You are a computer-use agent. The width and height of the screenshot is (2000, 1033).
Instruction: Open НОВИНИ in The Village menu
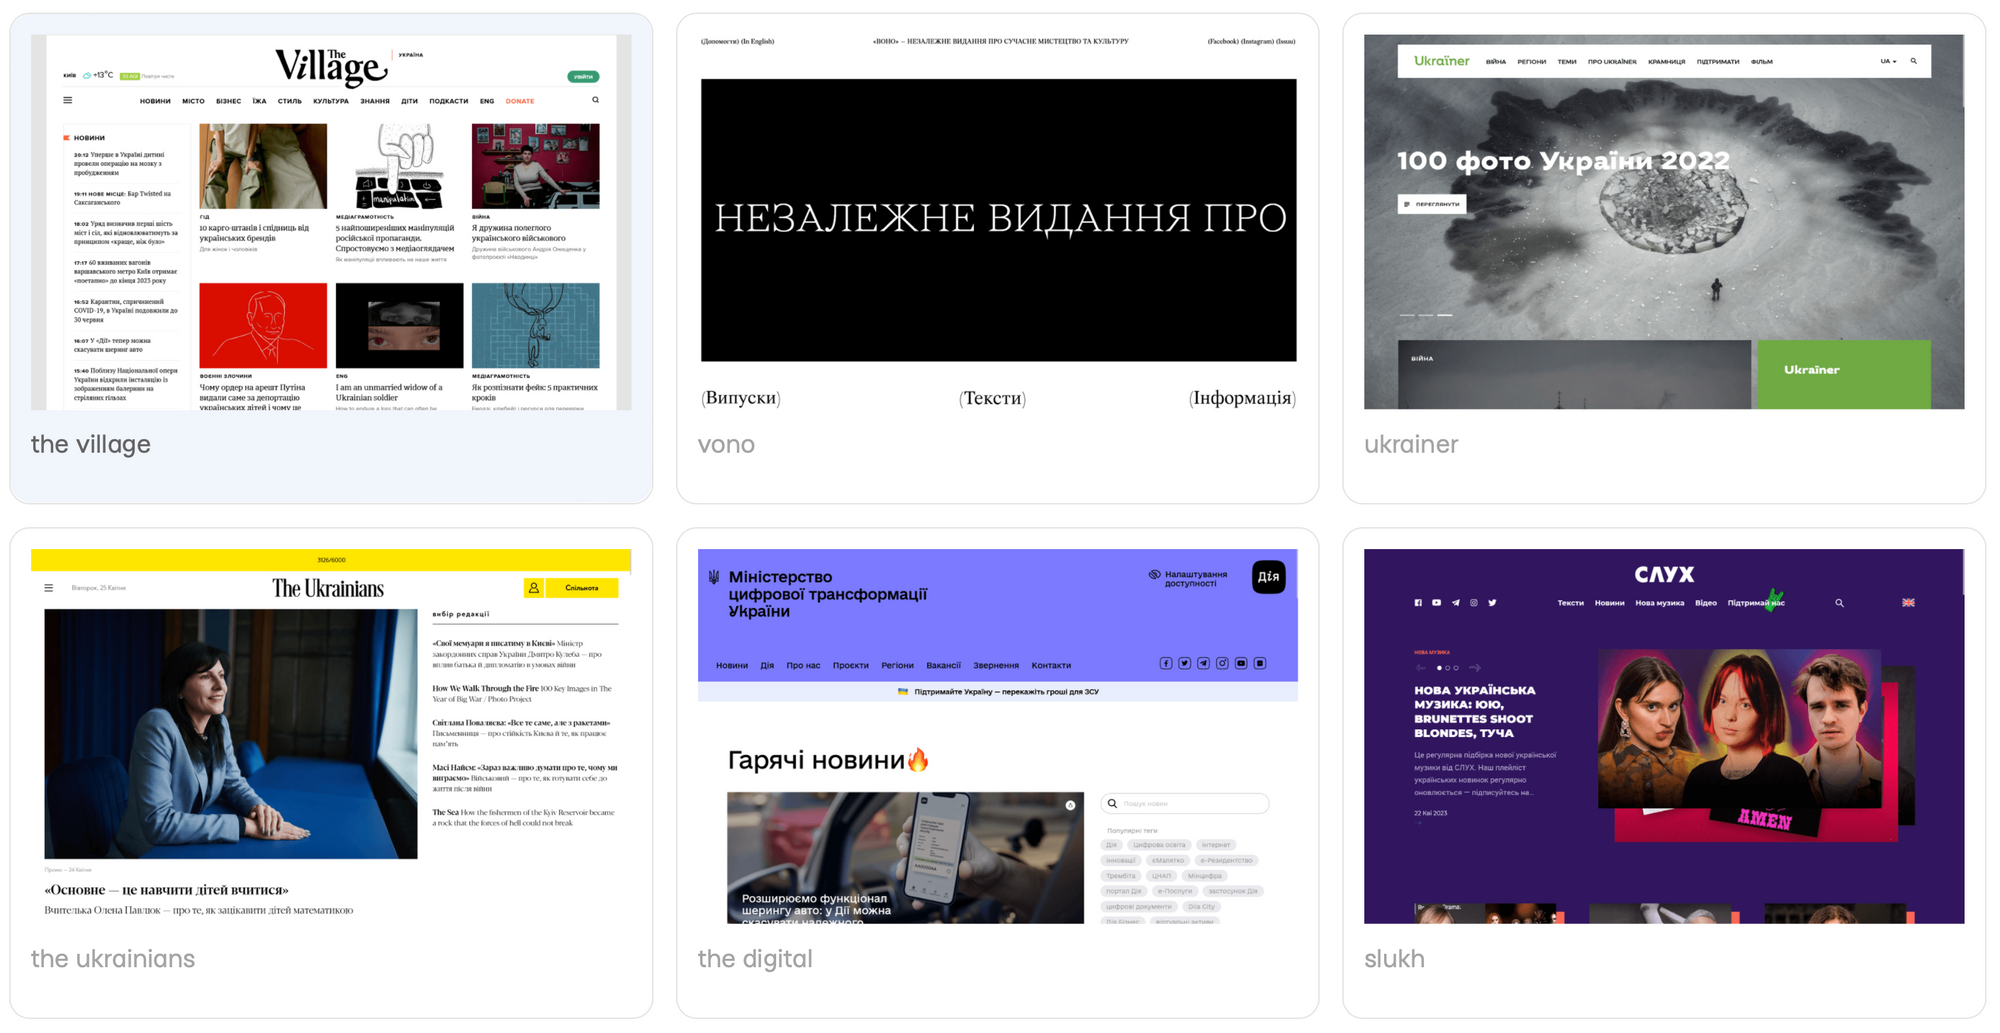click(x=155, y=101)
